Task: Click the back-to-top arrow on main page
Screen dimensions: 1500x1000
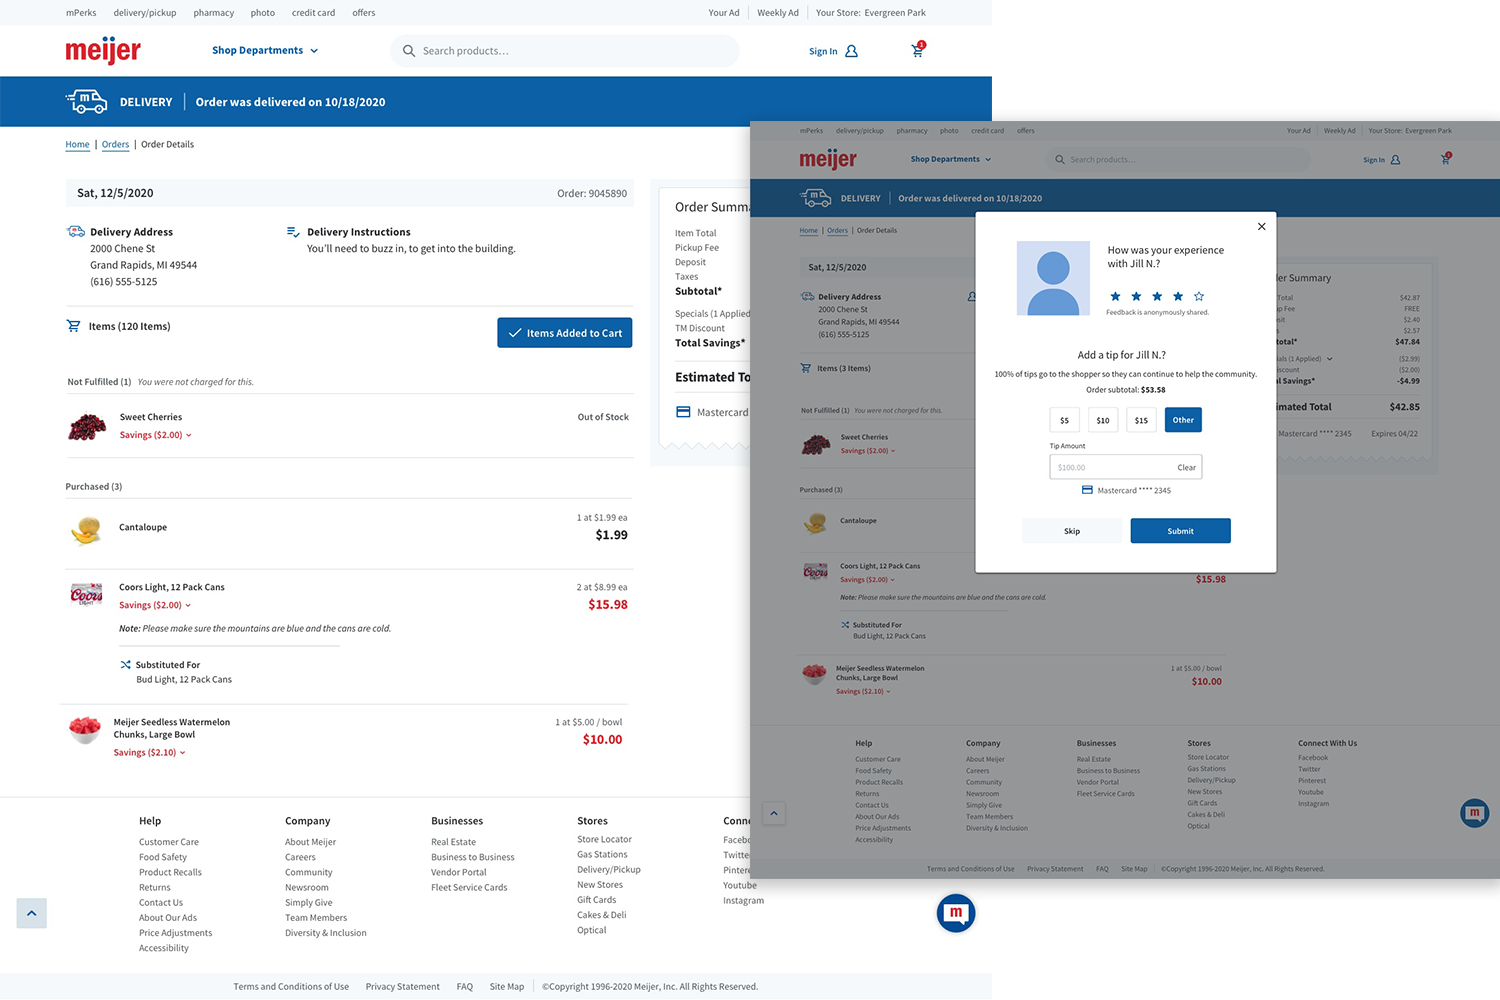Action: [x=32, y=913]
